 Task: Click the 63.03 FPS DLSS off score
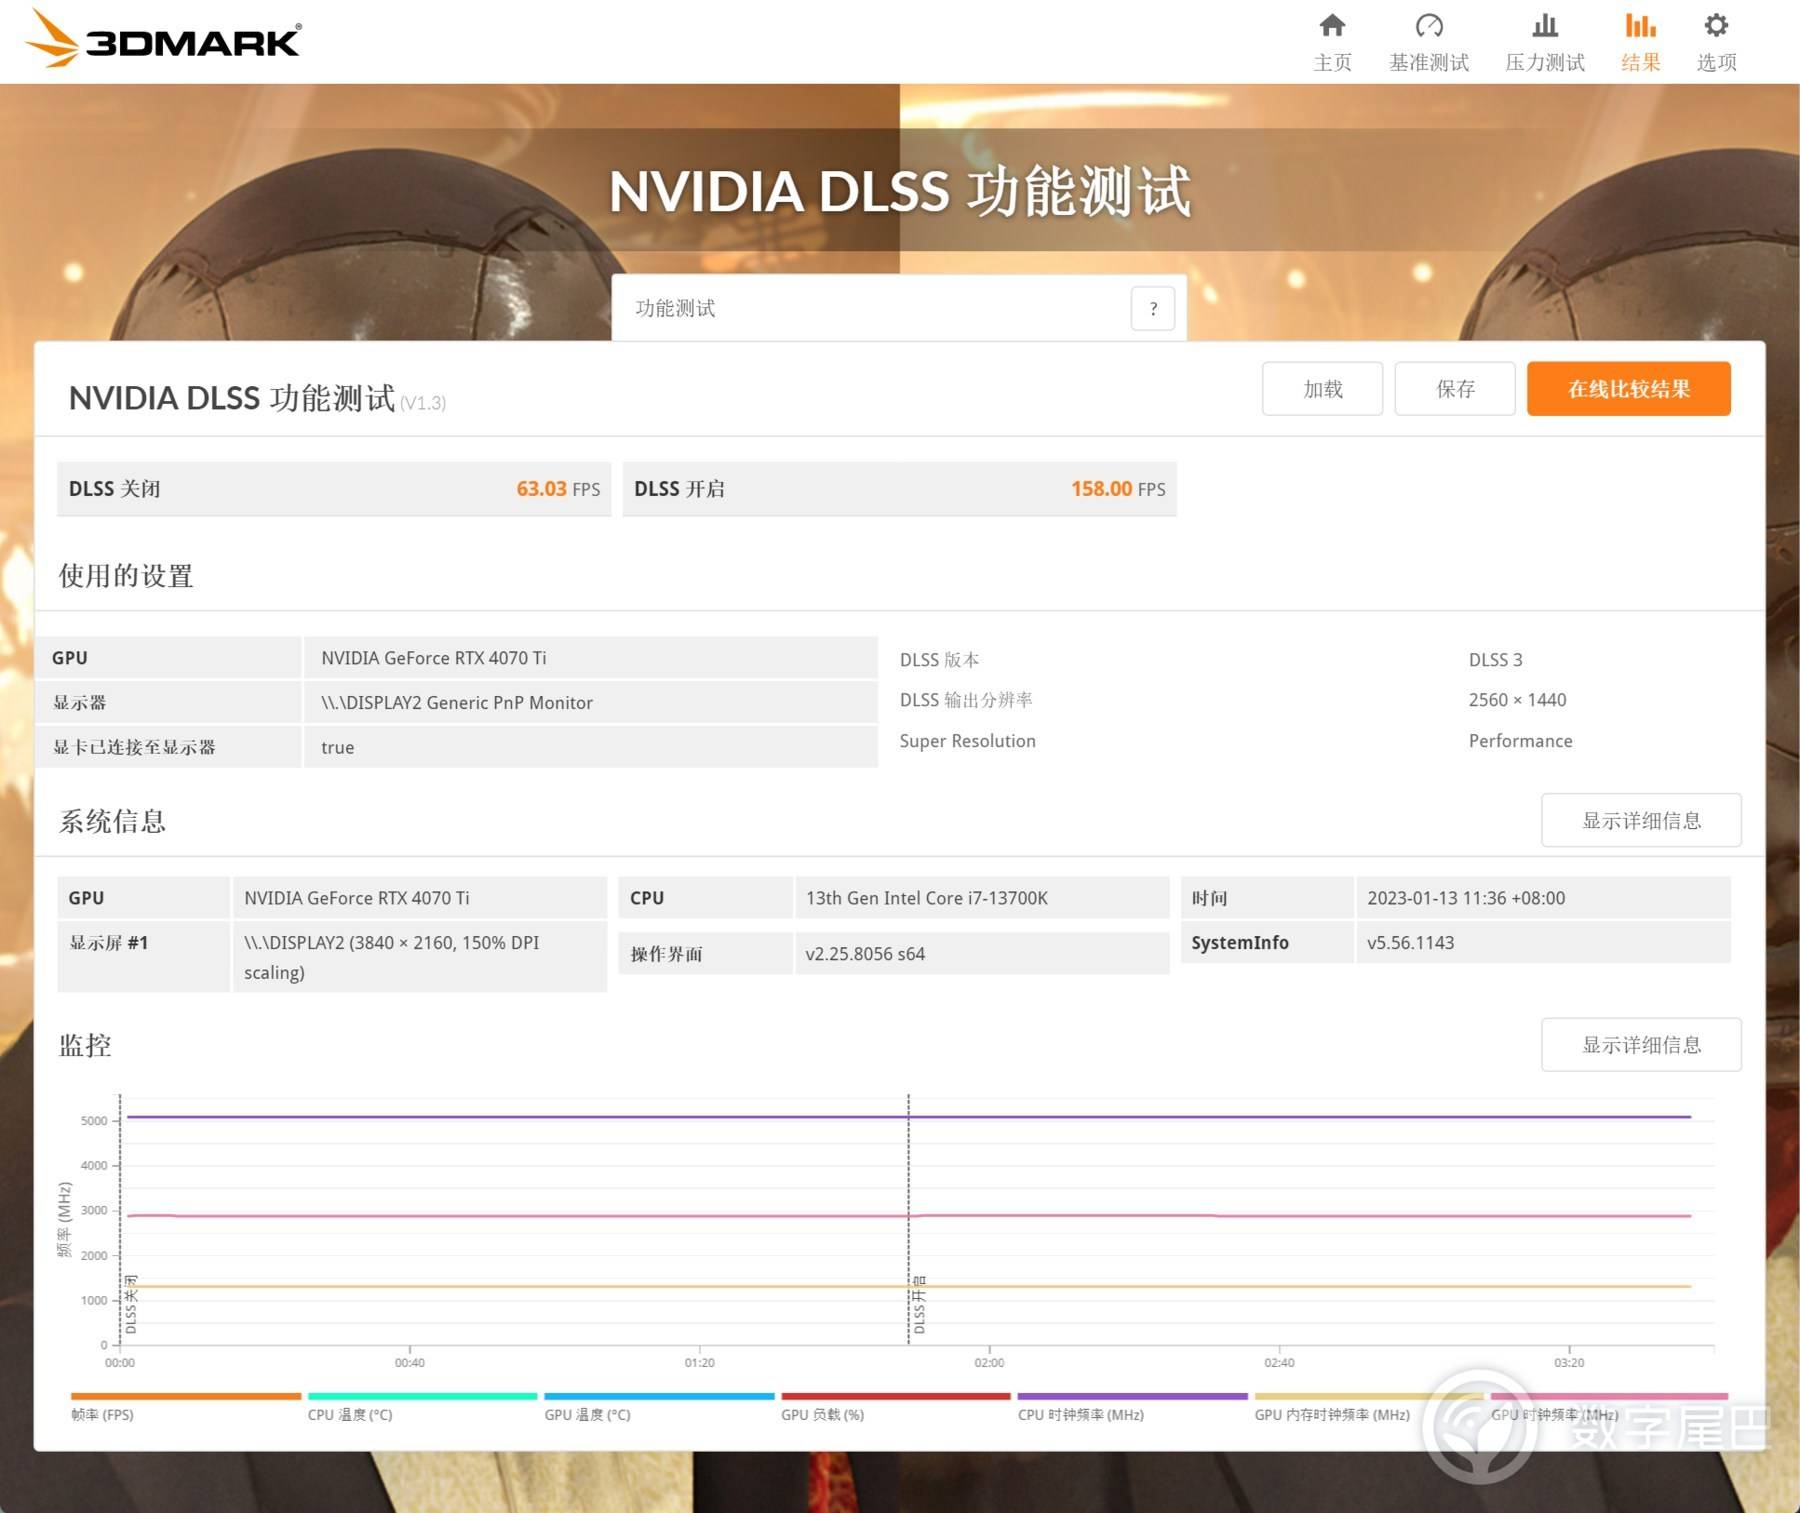pyautogui.click(x=558, y=489)
